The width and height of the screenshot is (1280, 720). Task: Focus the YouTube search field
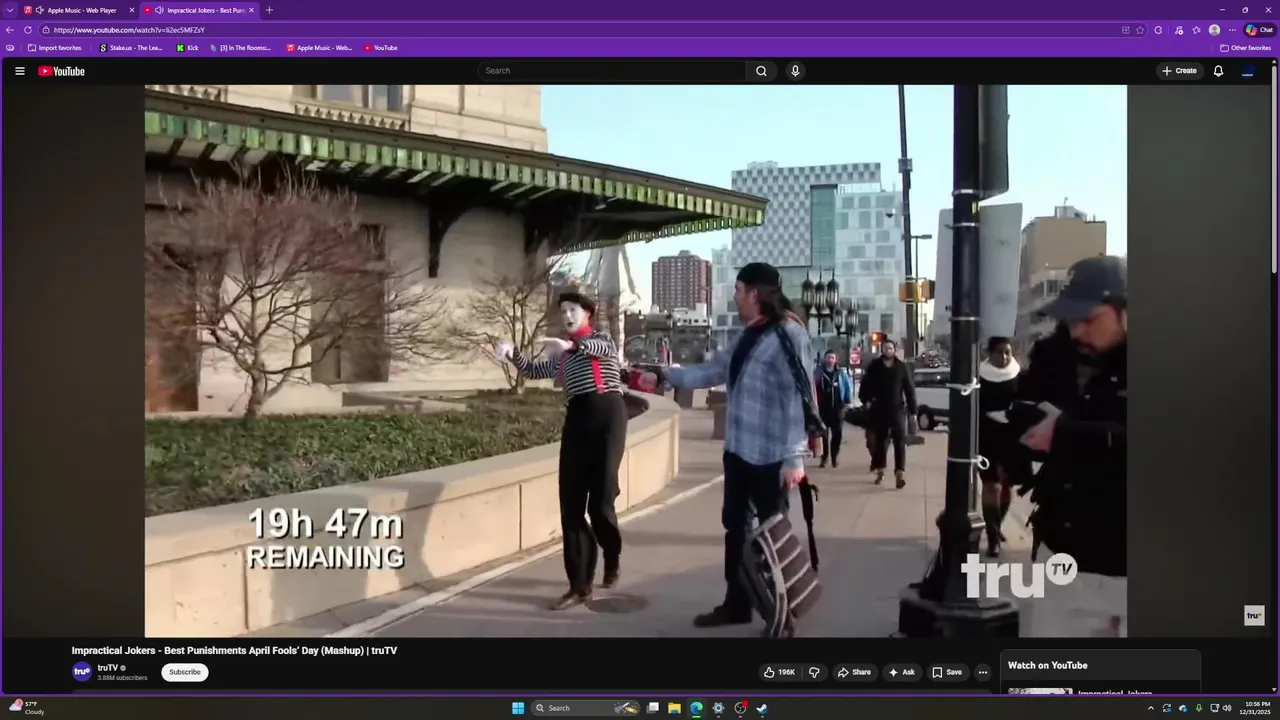coord(612,71)
